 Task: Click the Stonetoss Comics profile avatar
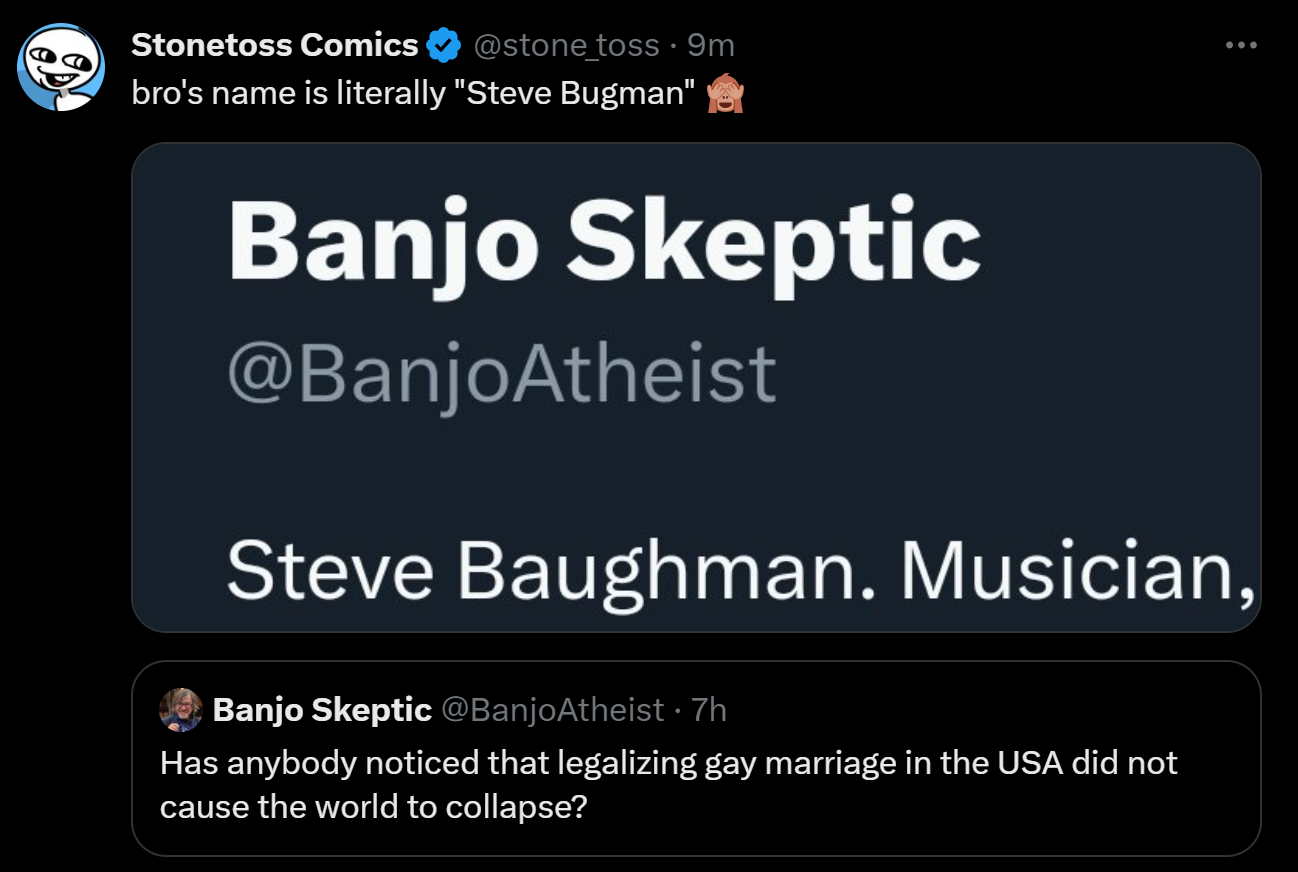(62, 67)
